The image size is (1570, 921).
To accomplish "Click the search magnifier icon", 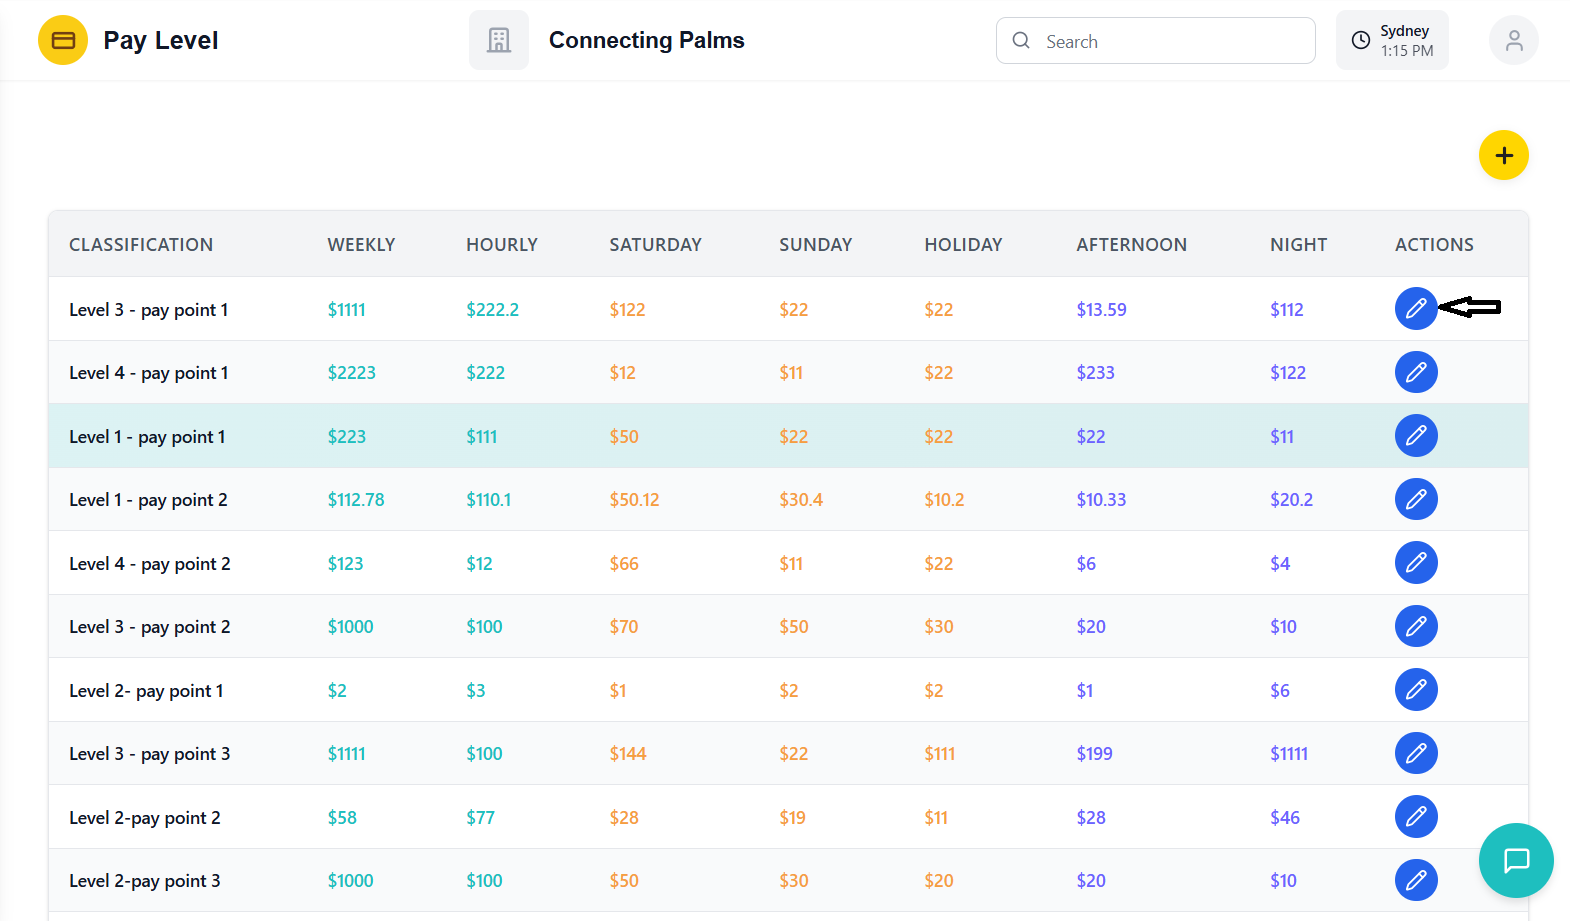I will [1021, 41].
